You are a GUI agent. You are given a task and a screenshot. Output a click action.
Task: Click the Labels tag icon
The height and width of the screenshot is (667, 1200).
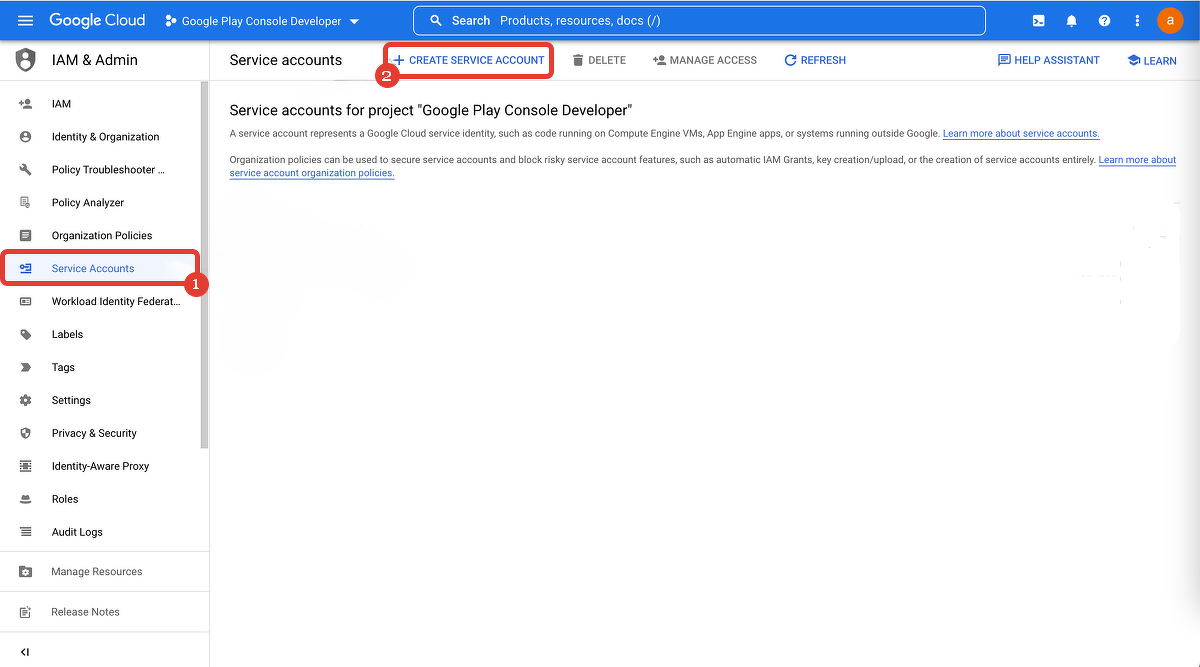click(26, 335)
